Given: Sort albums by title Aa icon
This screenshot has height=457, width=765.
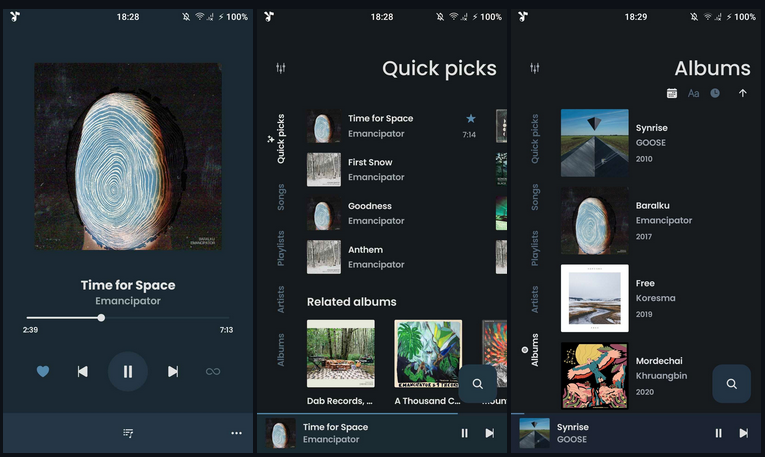Looking at the screenshot, I should click(x=693, y=93).
